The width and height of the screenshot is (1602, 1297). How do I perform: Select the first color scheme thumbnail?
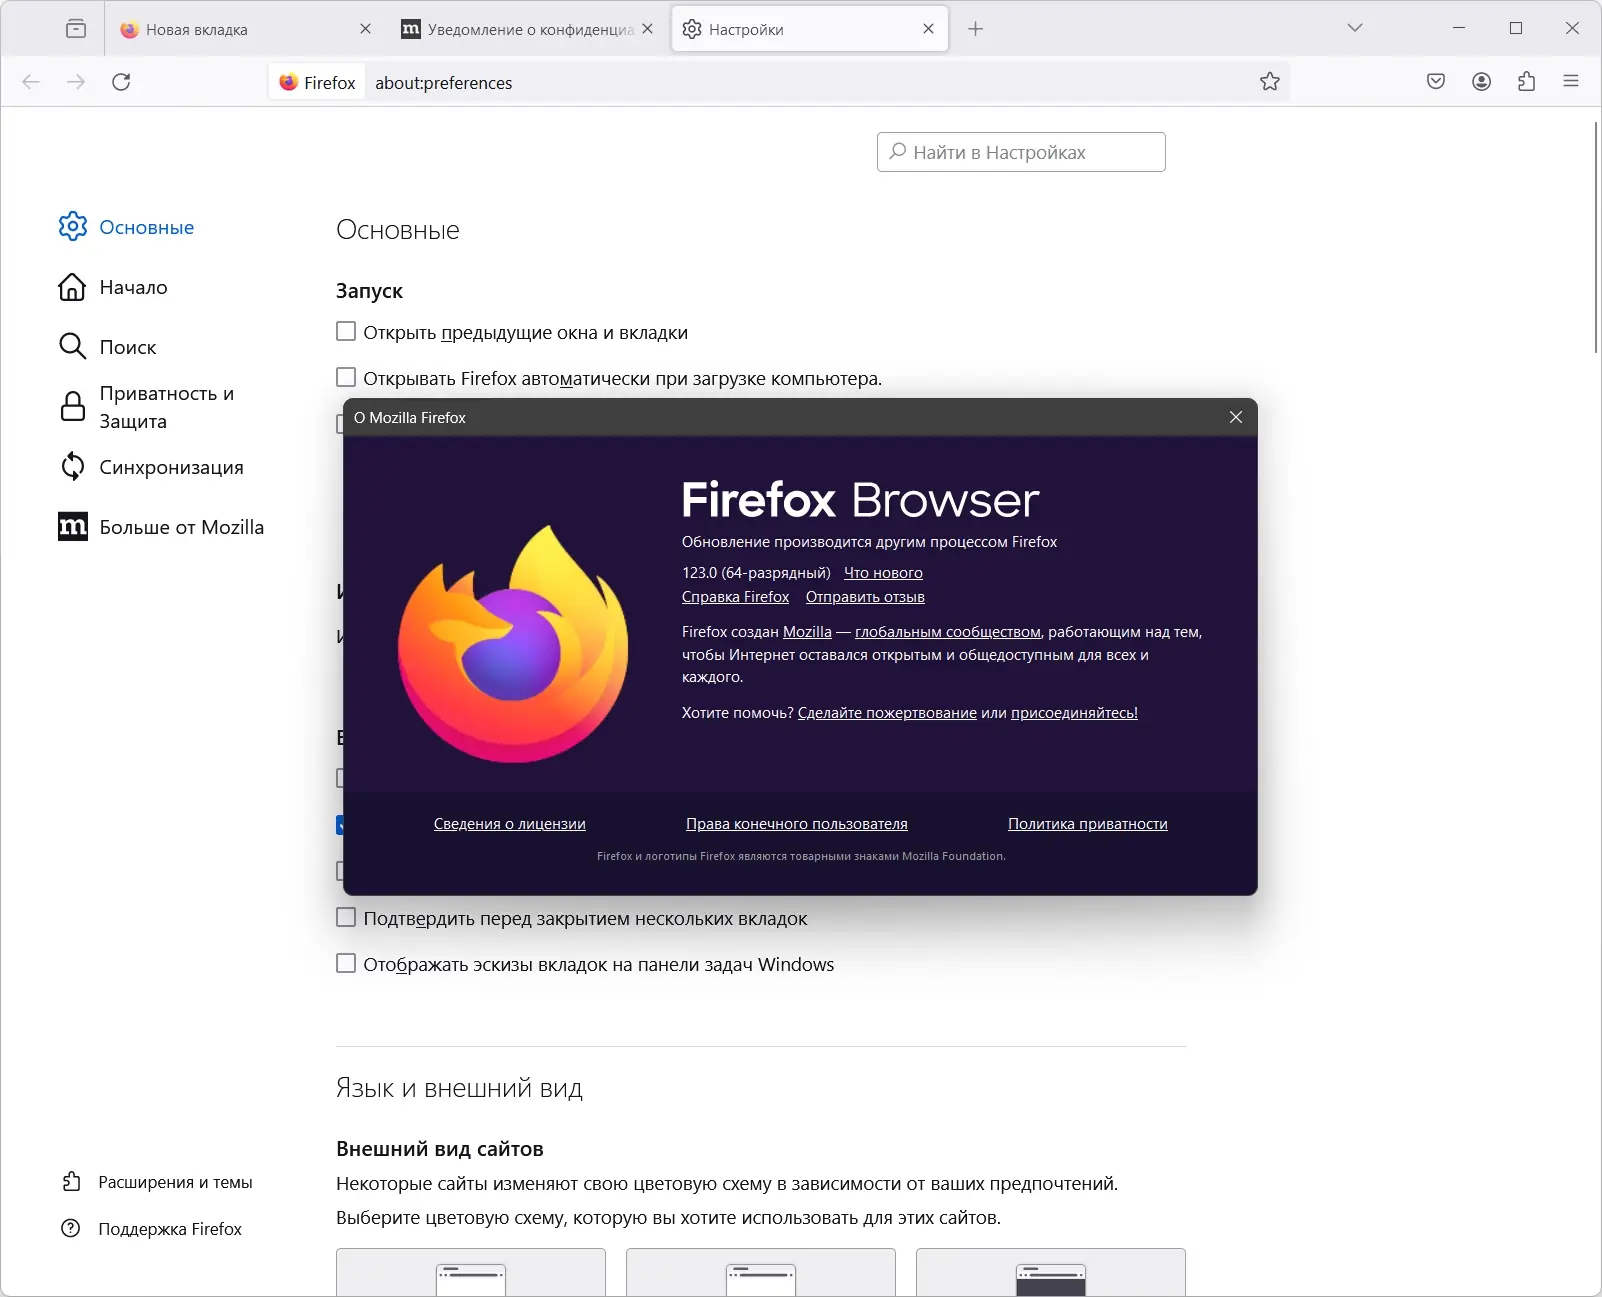coord(471,1272)
